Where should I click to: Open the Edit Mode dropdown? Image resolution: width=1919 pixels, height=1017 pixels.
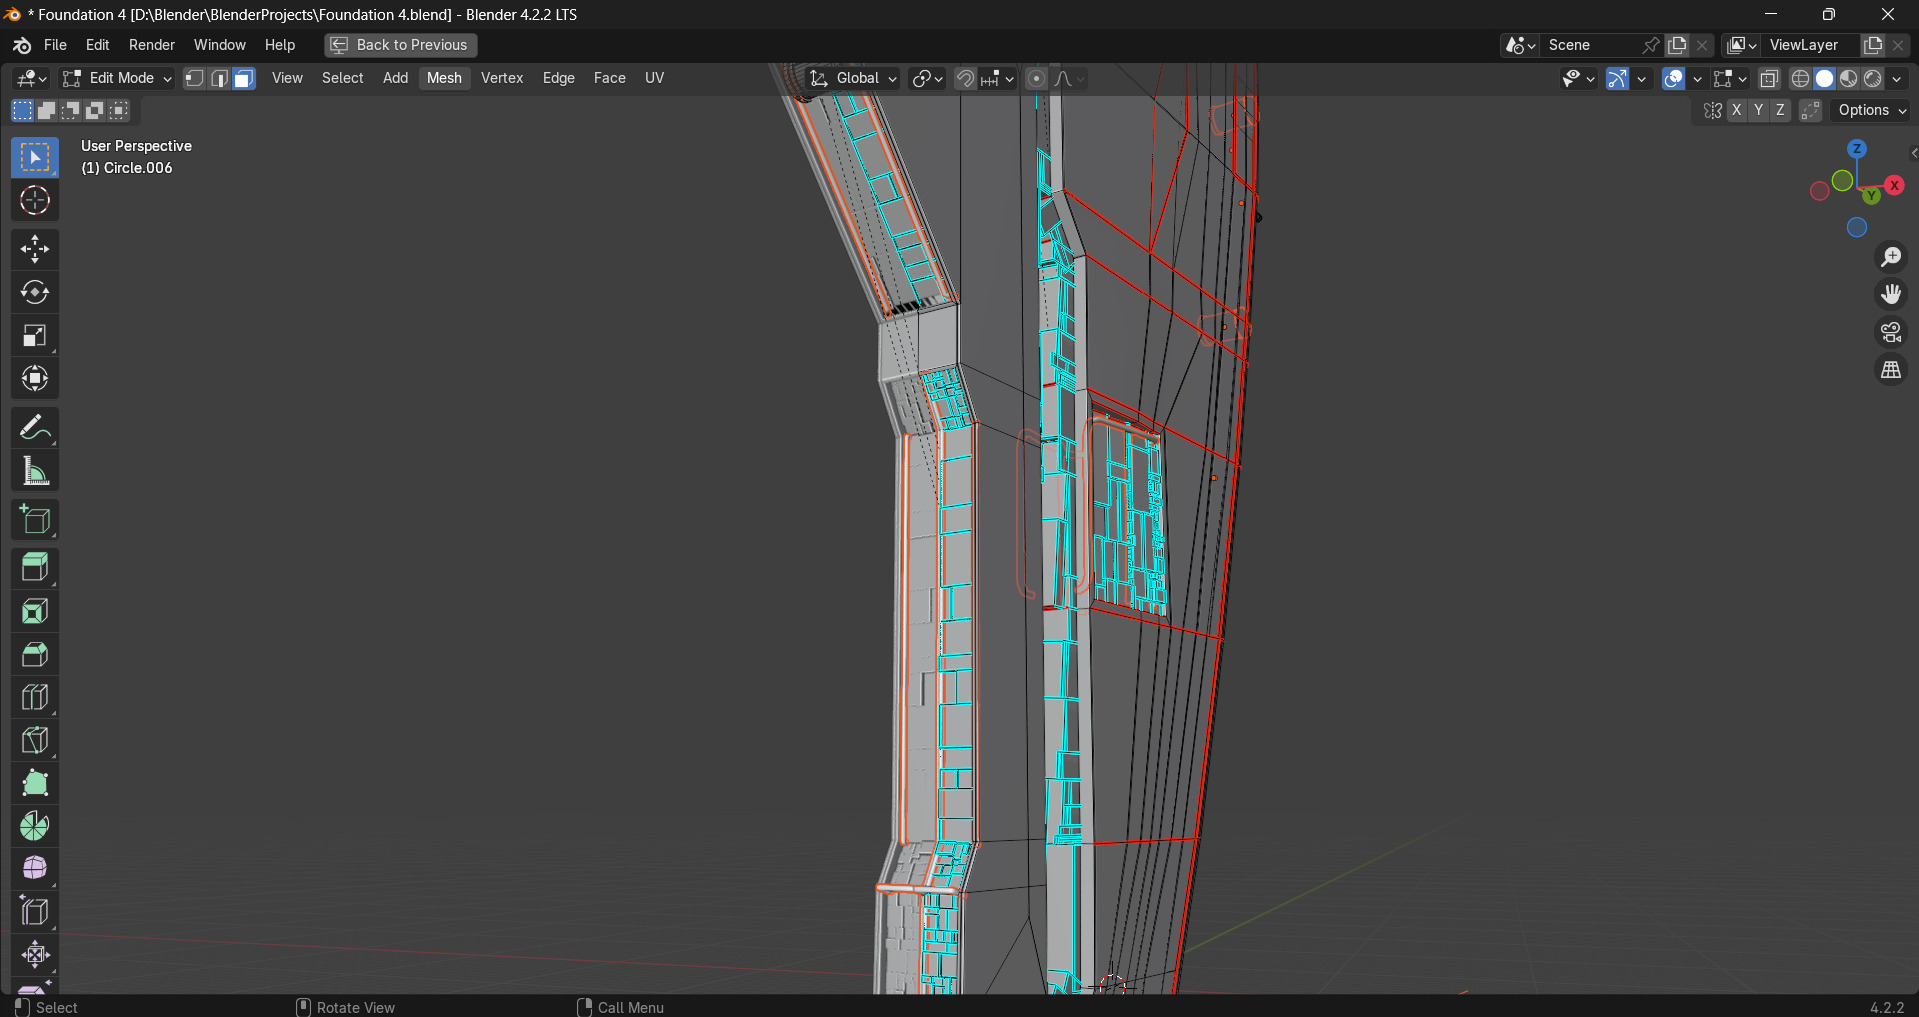117,79
